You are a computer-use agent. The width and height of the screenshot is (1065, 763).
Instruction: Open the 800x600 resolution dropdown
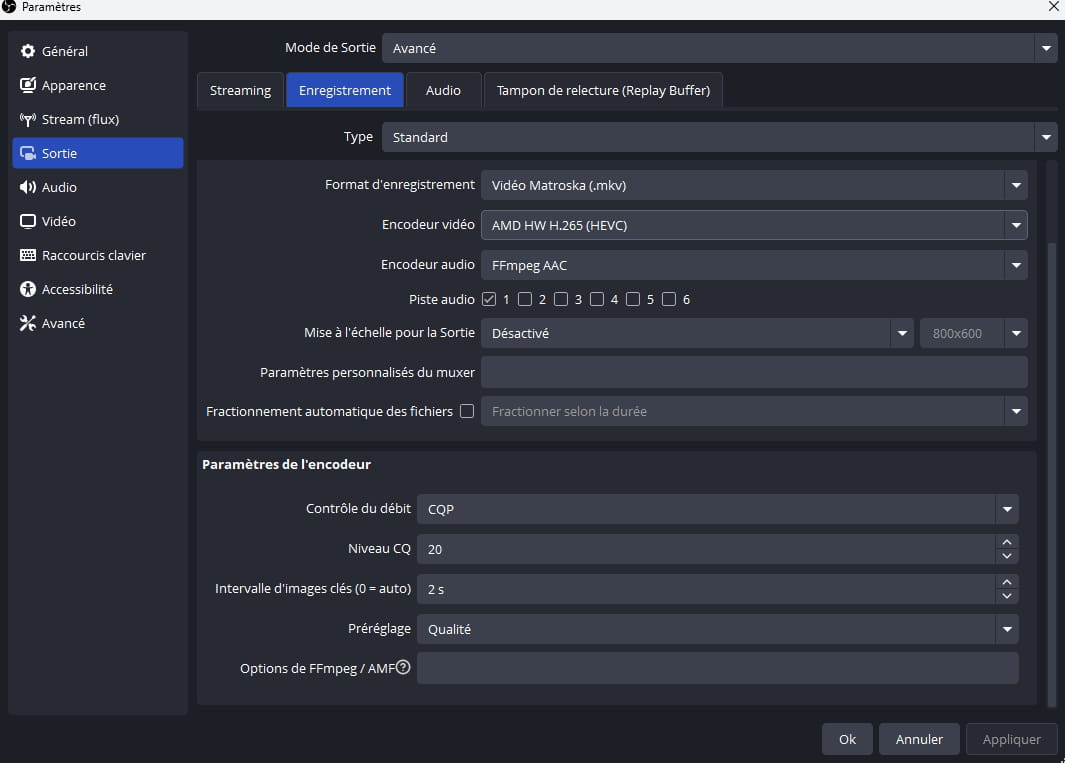(973, 333)
